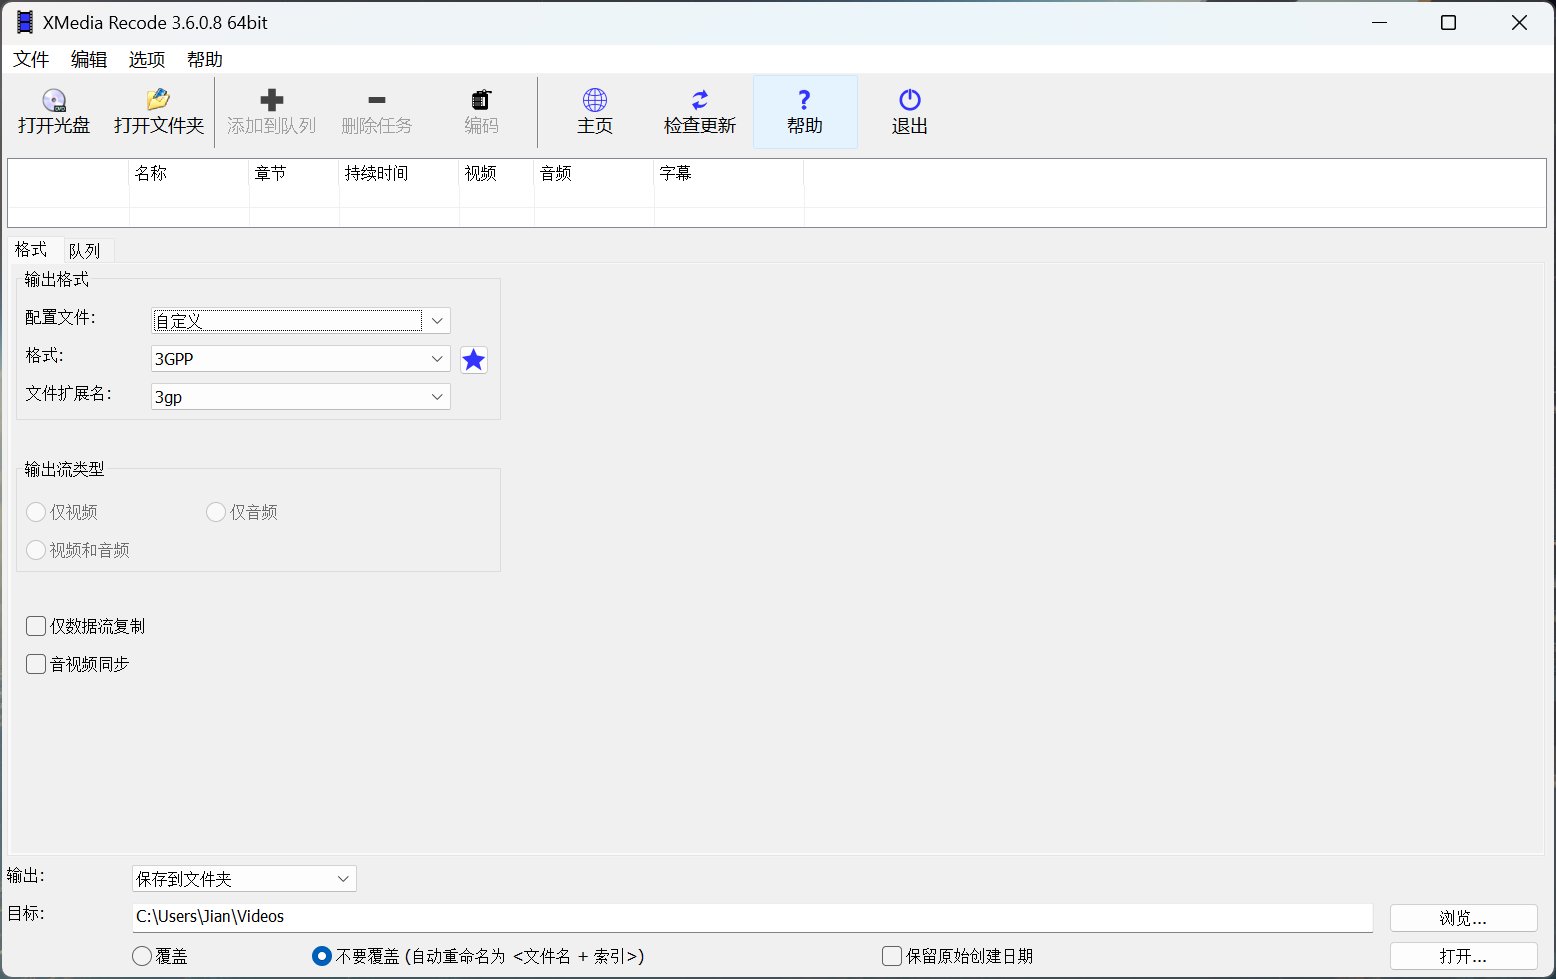
Task: Open a DVD disc via 打开光盘
Action: coord(54,110)
